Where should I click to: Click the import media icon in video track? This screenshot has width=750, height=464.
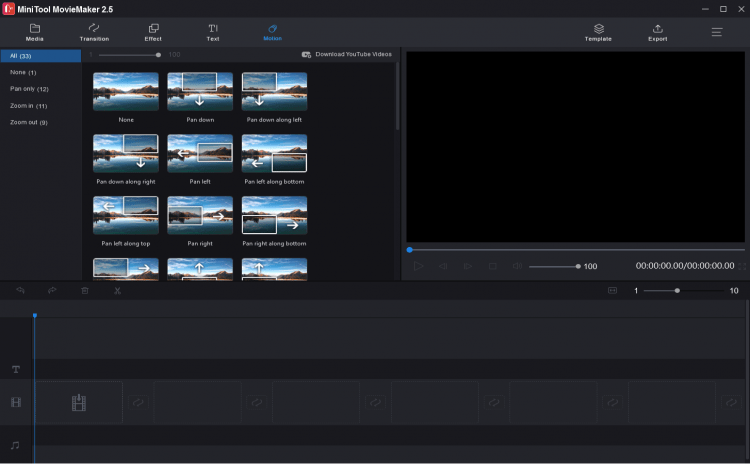pos(79,403)
